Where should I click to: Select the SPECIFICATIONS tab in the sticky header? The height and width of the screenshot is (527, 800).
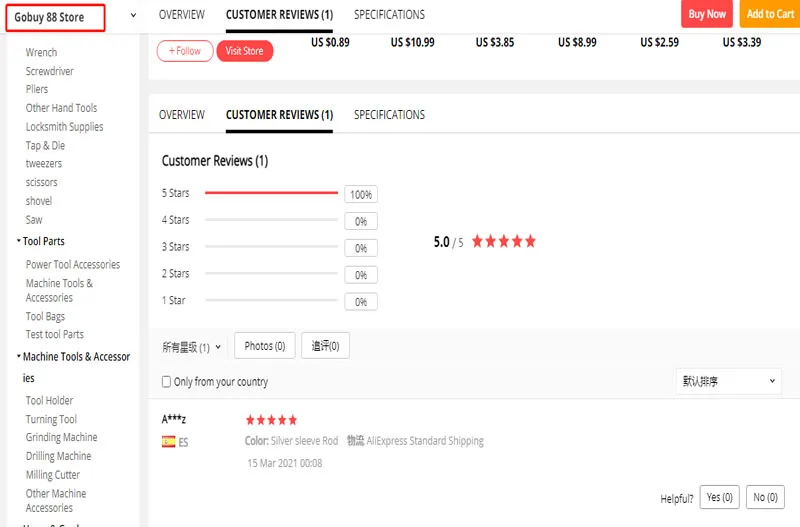pos(389,15)
